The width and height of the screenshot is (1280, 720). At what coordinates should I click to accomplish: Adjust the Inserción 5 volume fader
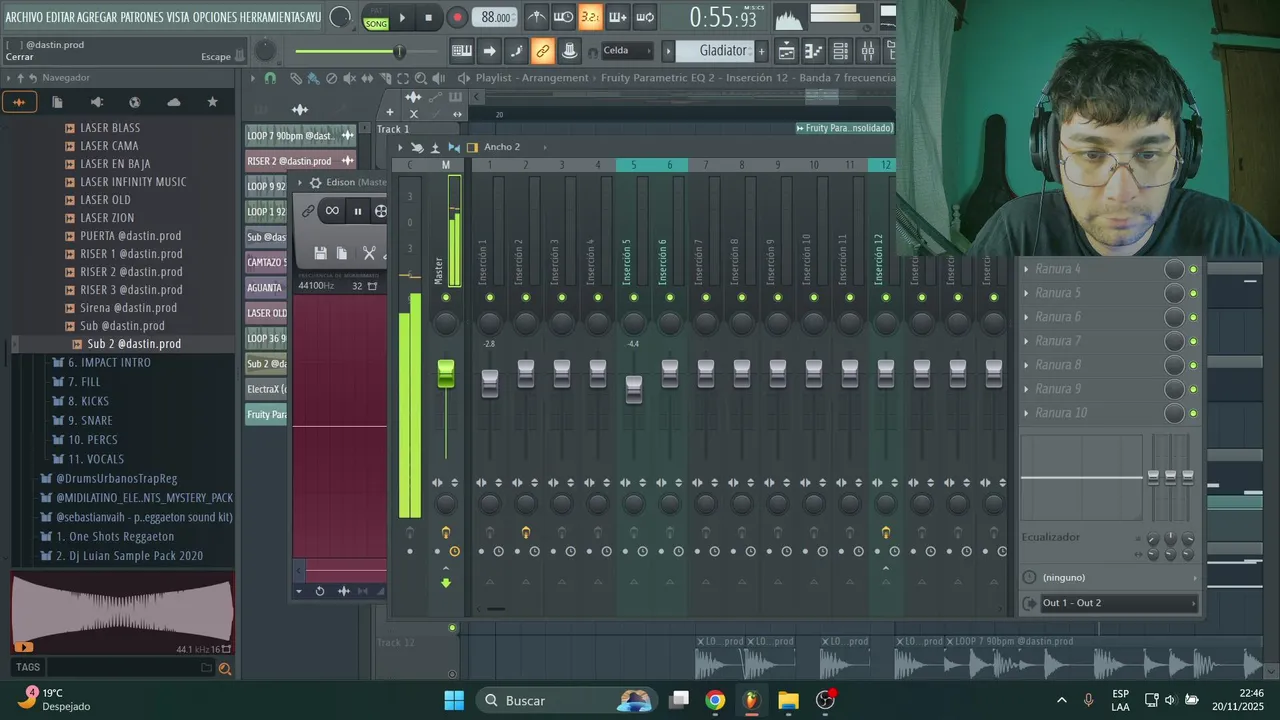pyautogui.click(x=634, y=389)
